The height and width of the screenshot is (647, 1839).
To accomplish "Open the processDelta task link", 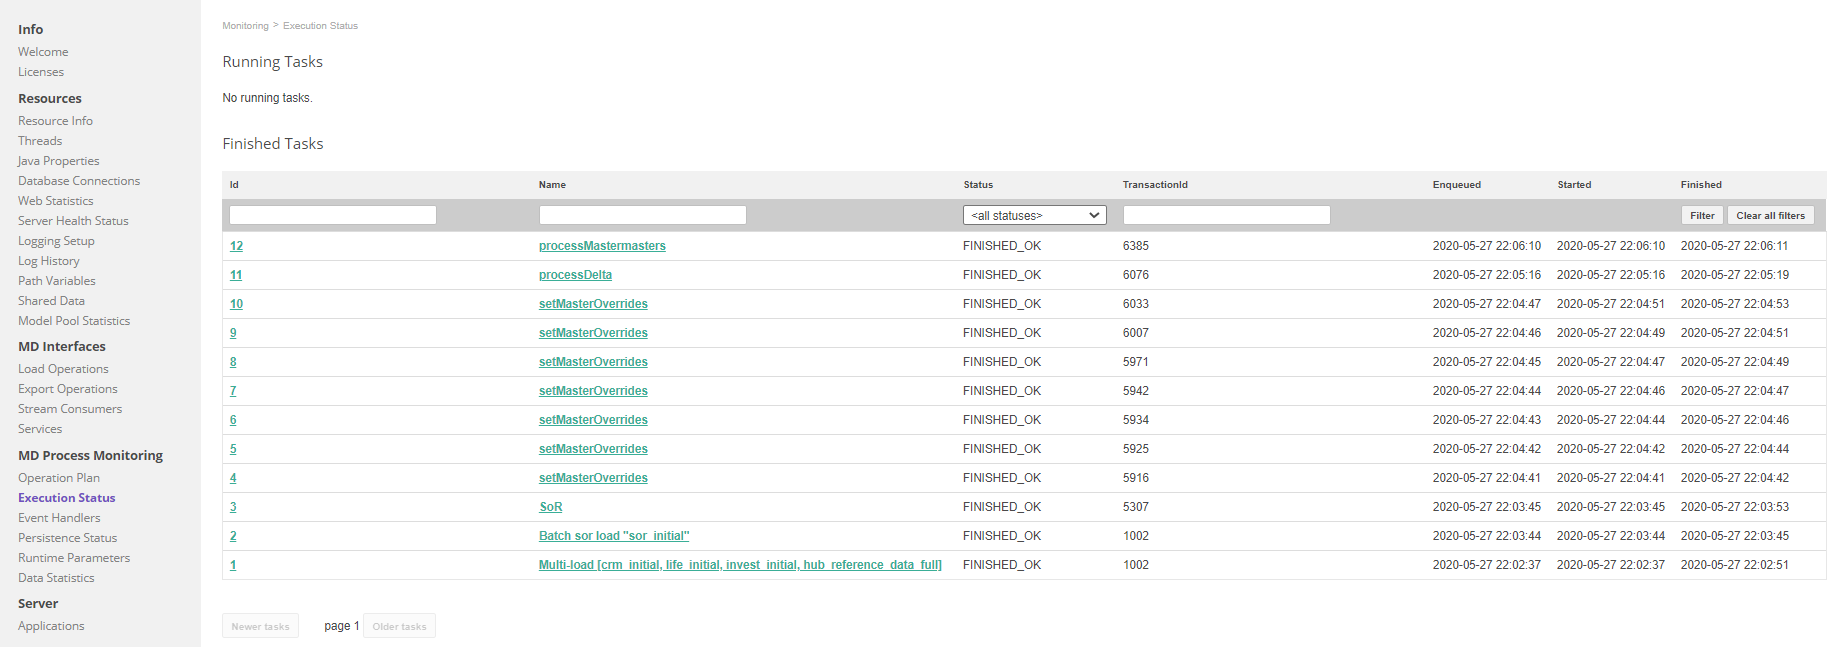I will pos(575,275).
